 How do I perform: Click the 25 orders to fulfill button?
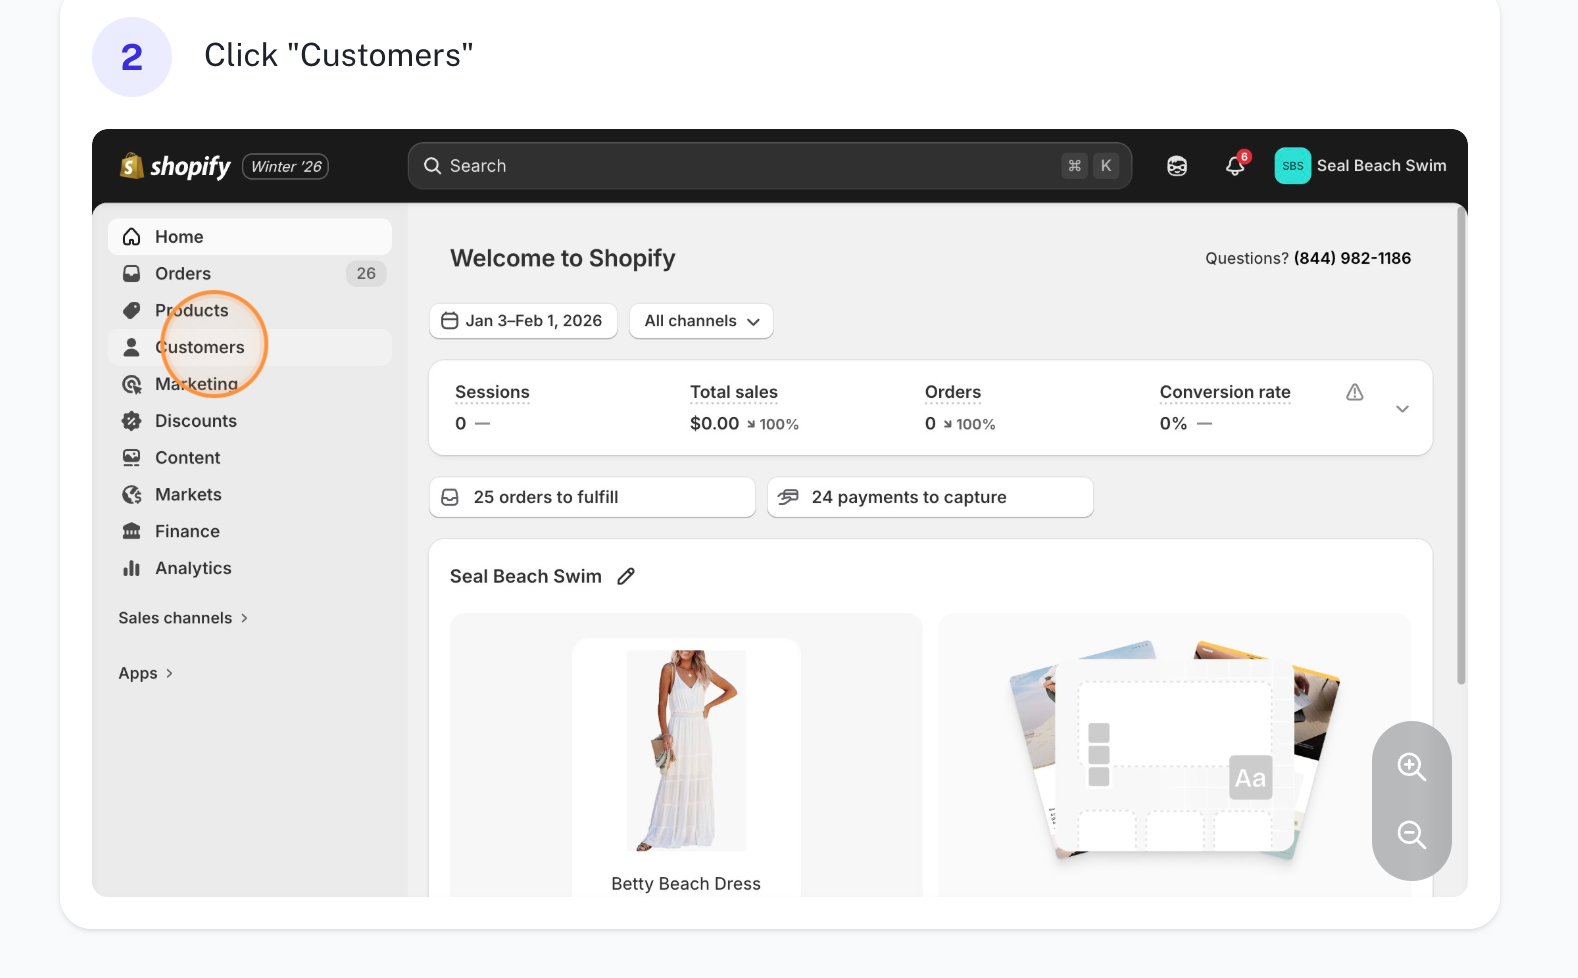tap(591, 497)
